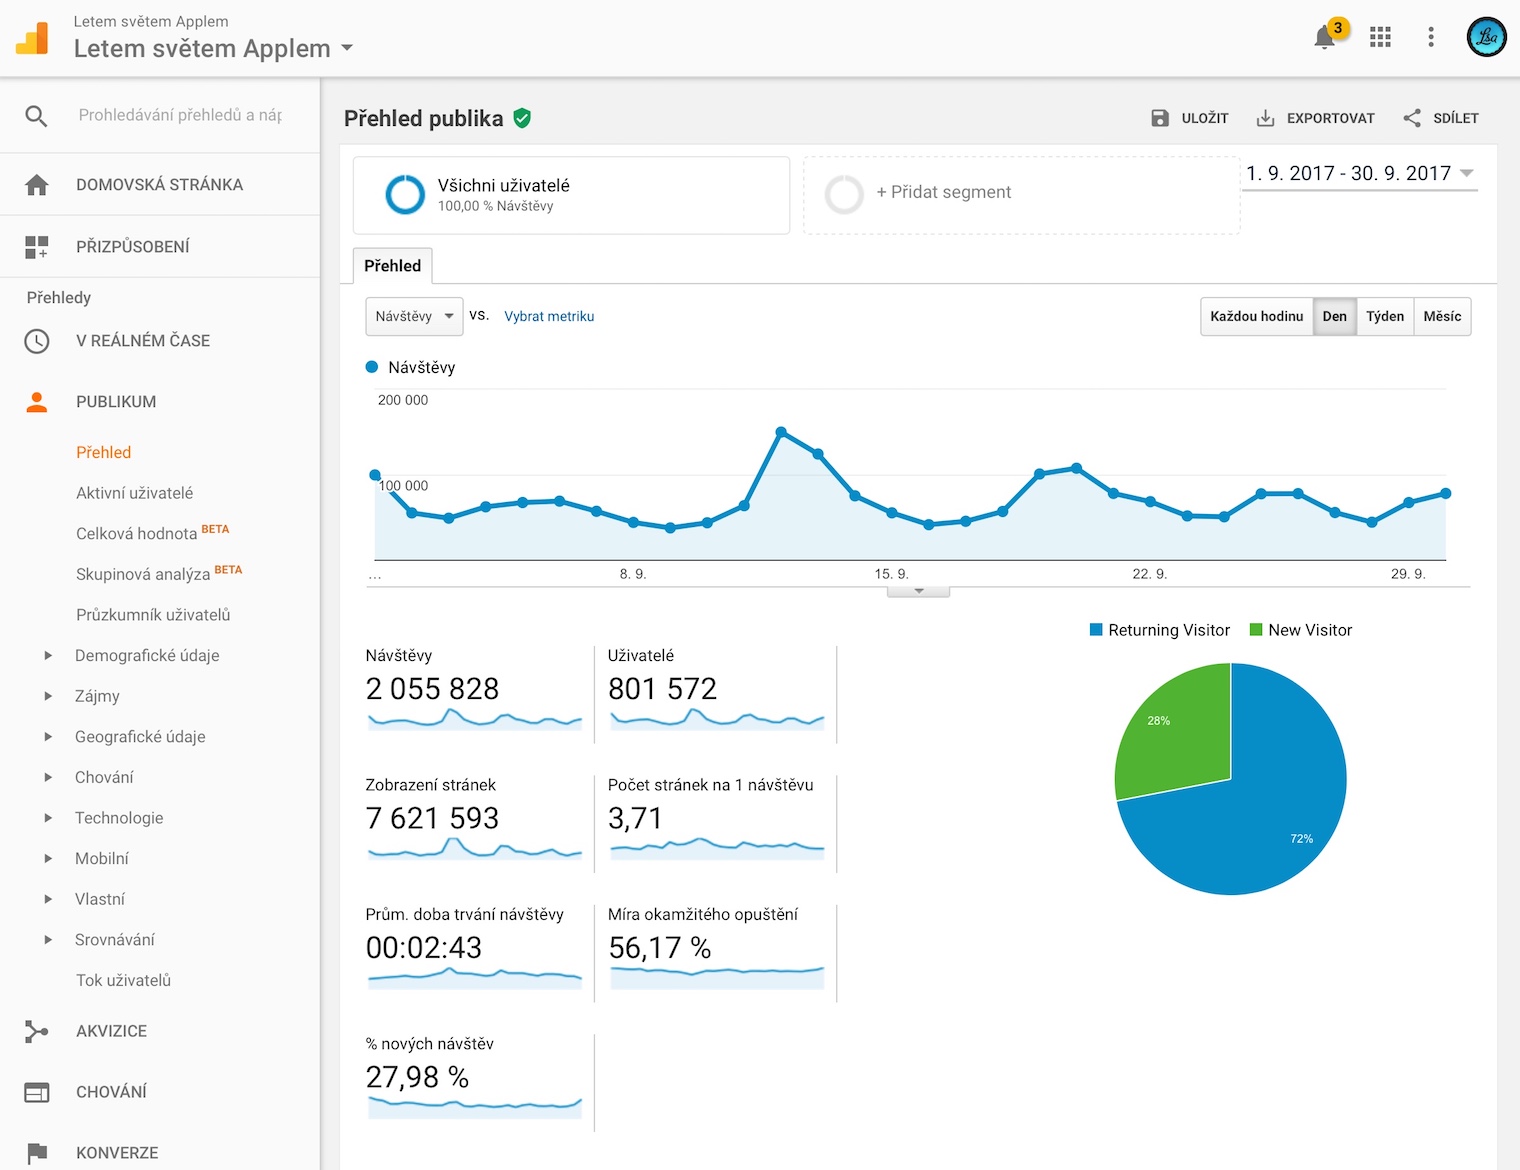Click the Vybrat metriku link
This screenshot has width=1520, height=1170.
549,317
